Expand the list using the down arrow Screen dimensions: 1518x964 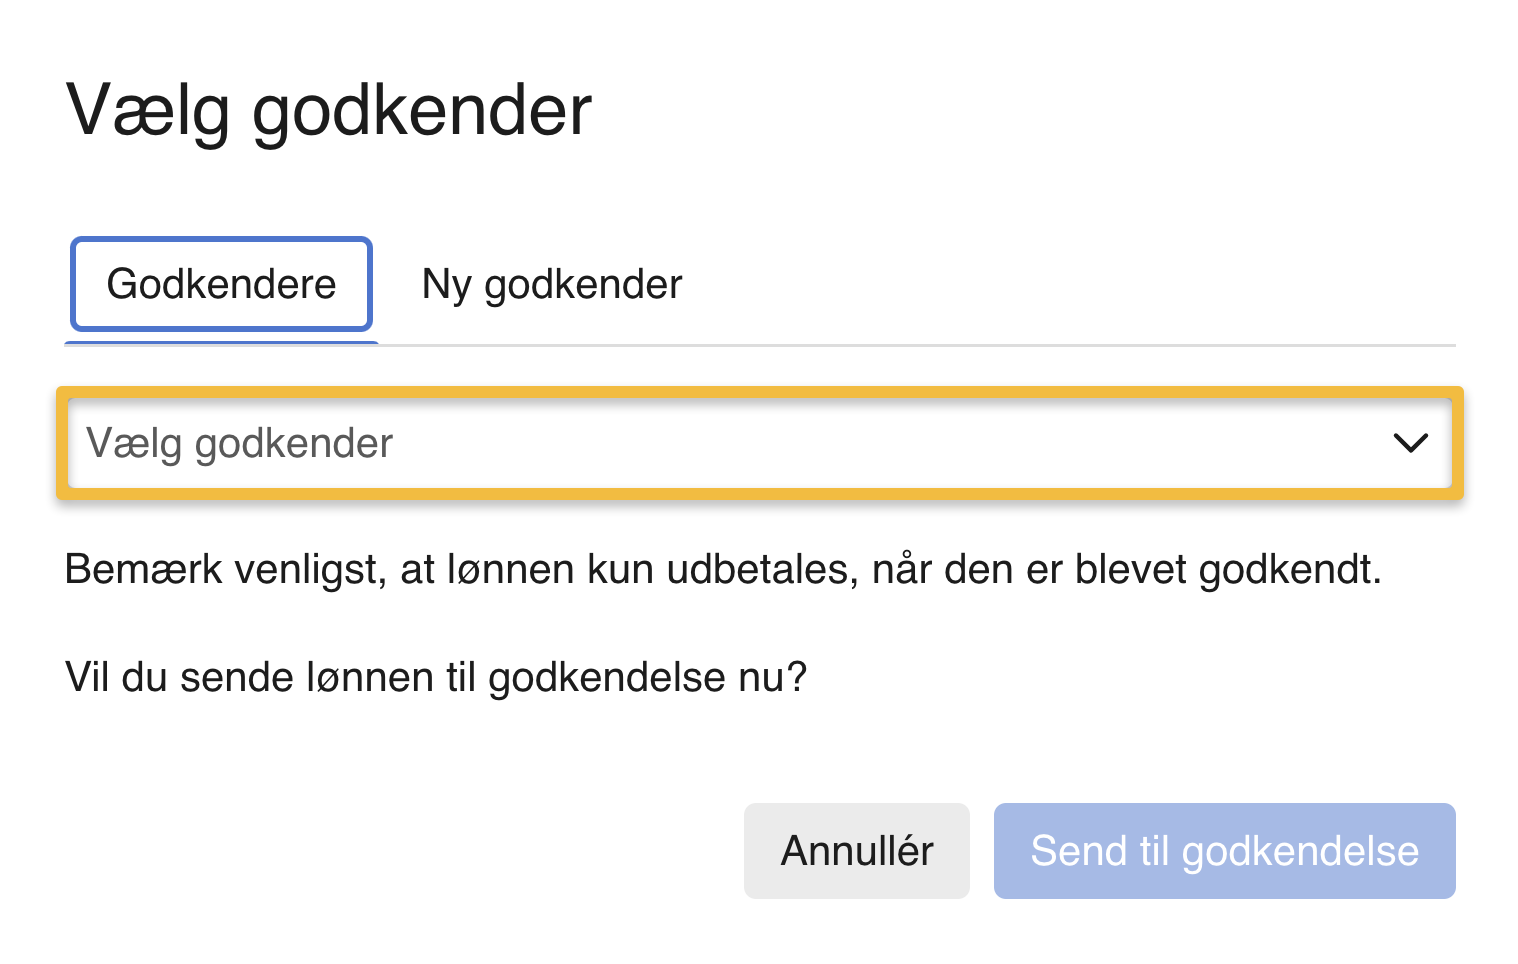pyautogui.click(x=1410, y=442)
